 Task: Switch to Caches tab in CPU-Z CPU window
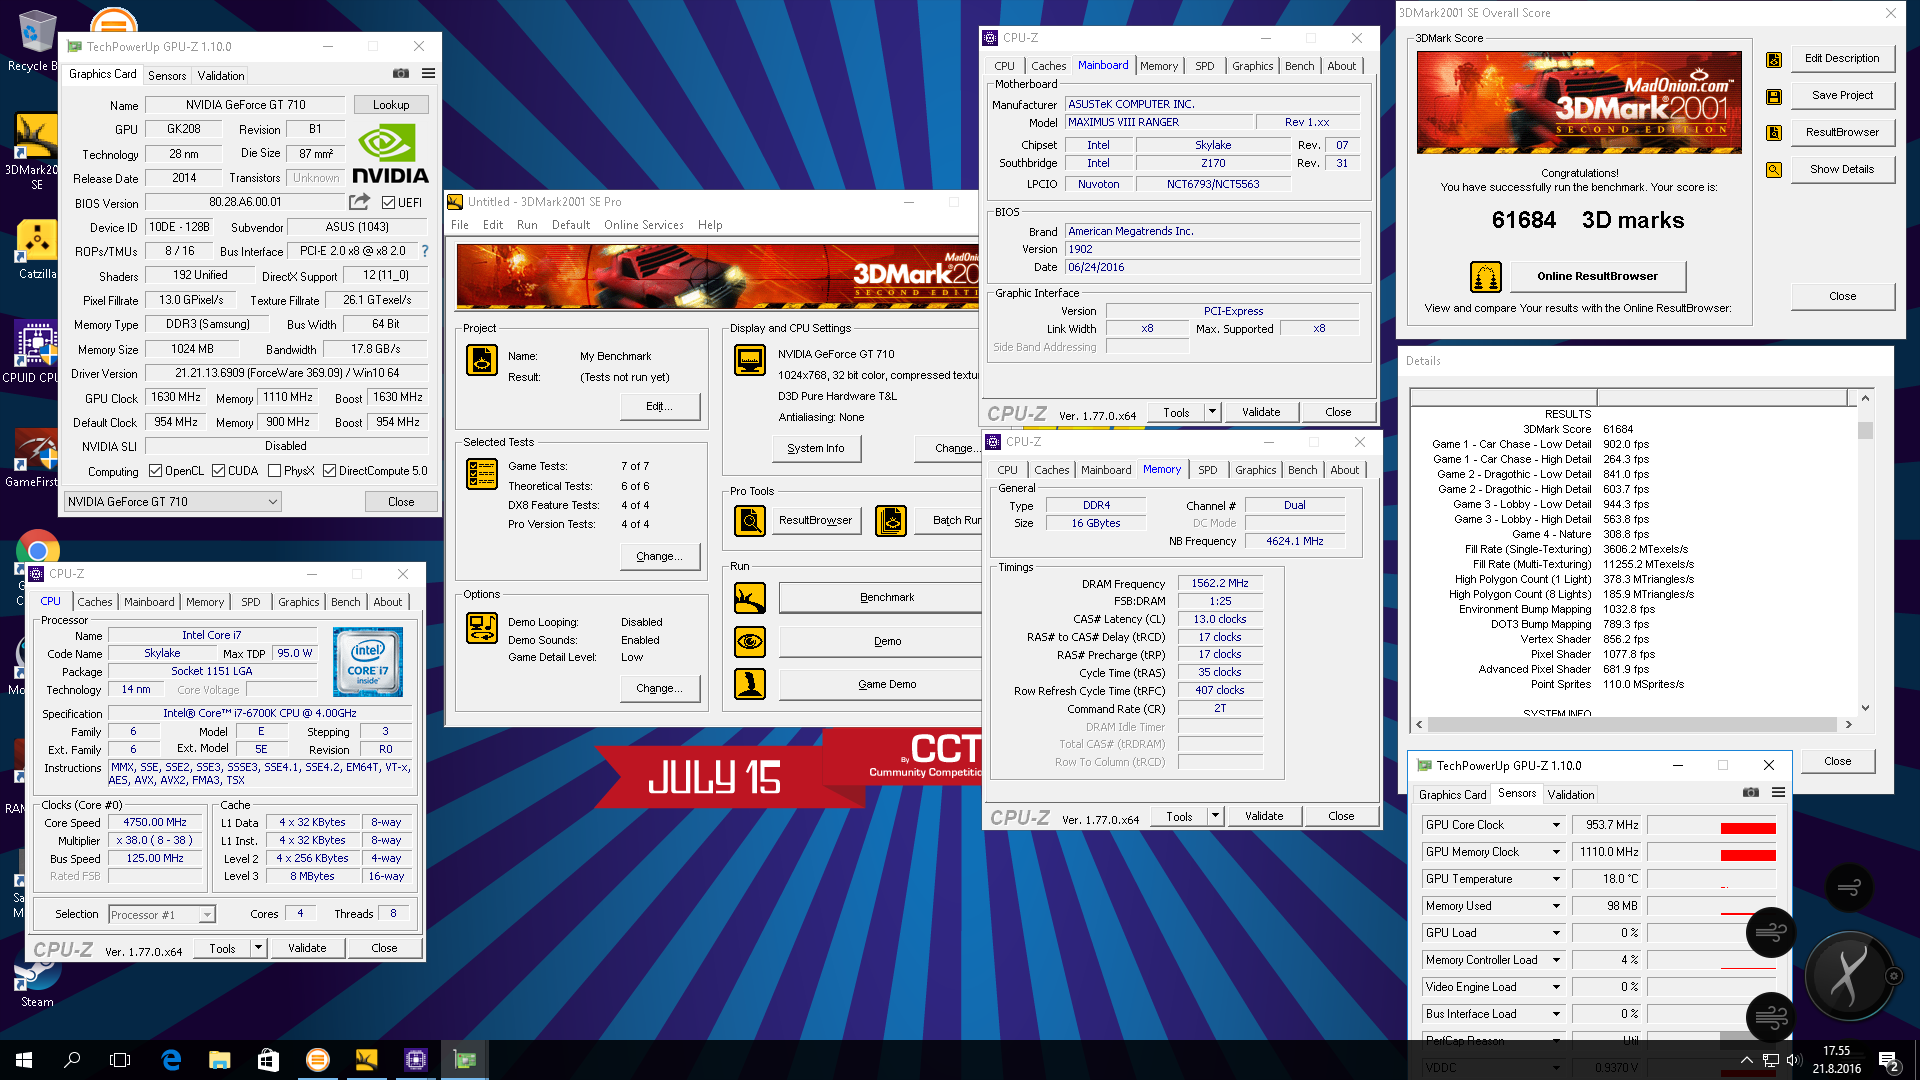point(94,602)
